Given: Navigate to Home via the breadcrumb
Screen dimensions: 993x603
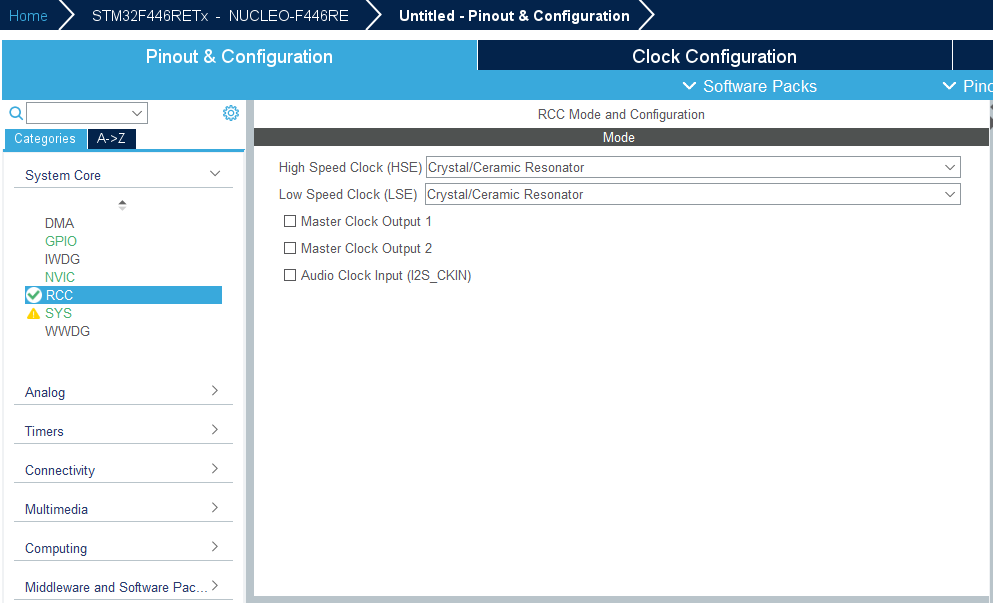Looking at the screenshot, I should pyautogui.click(x=28, y=15).
